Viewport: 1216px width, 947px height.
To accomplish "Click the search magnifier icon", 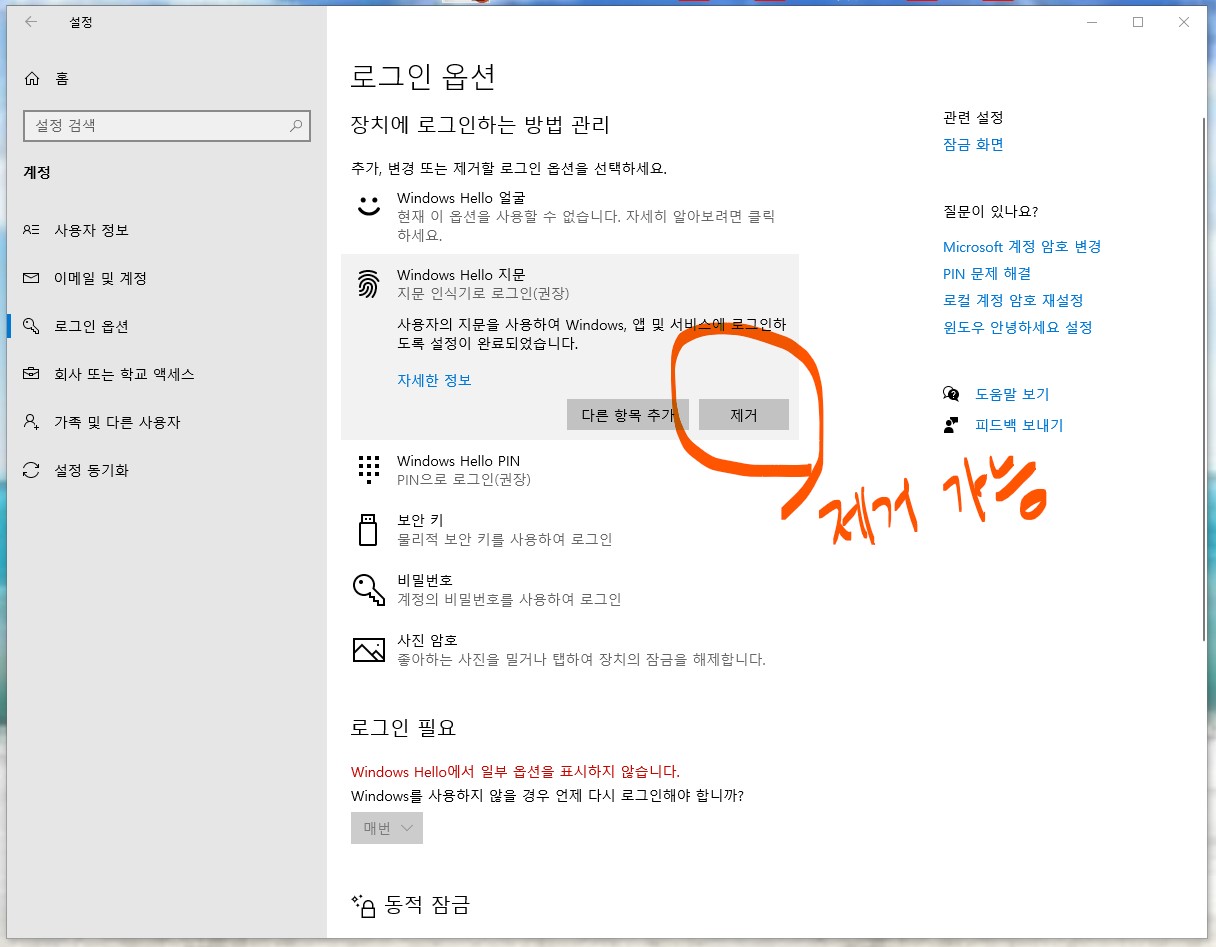I will (x=296, y=126).
